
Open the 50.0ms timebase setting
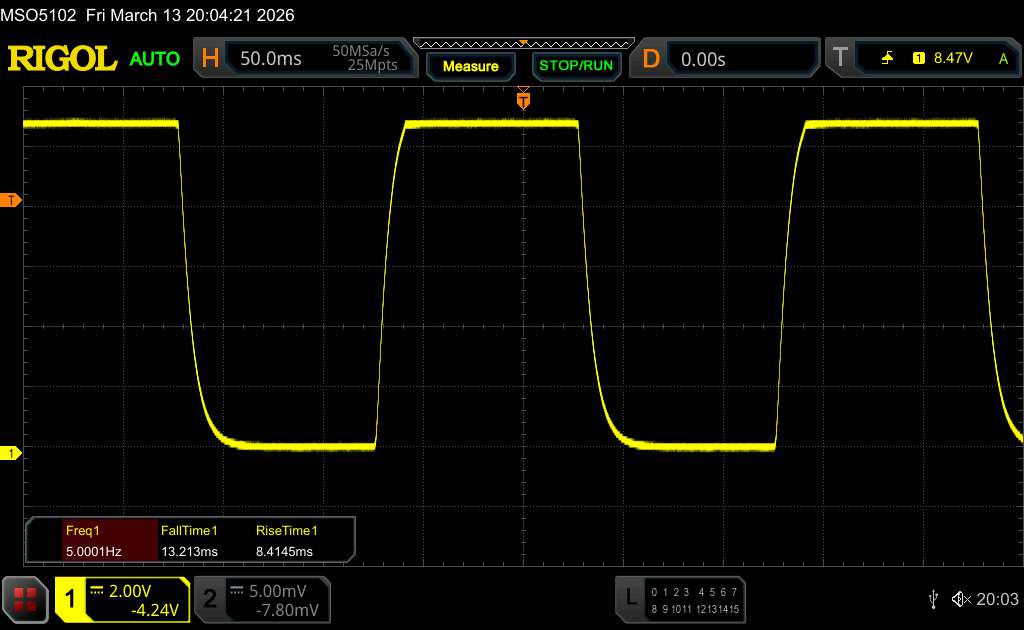[x=271, y=59]
